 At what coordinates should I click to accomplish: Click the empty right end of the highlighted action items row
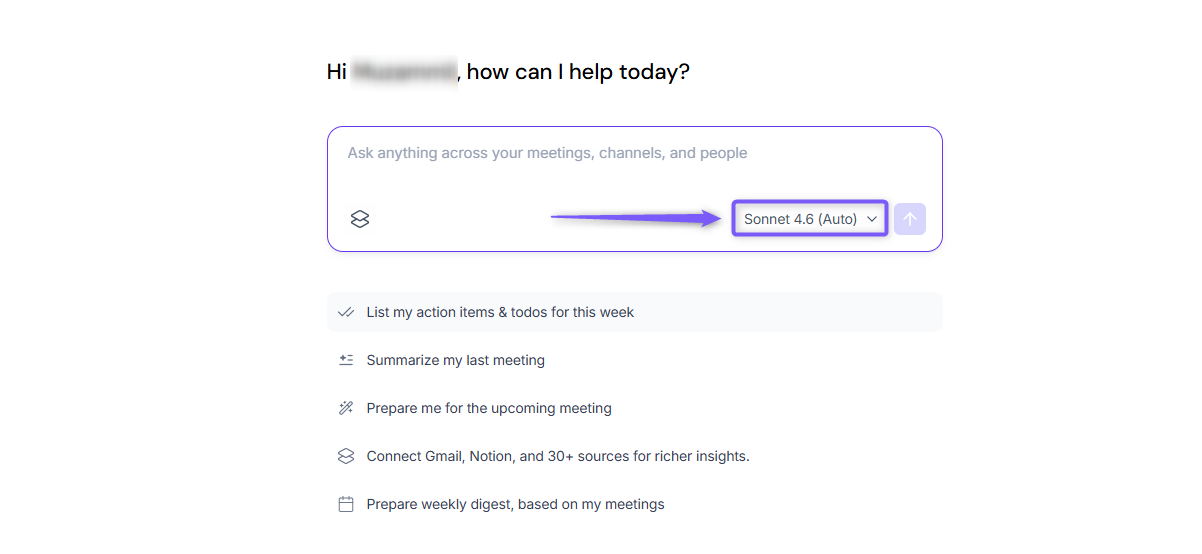790,312
